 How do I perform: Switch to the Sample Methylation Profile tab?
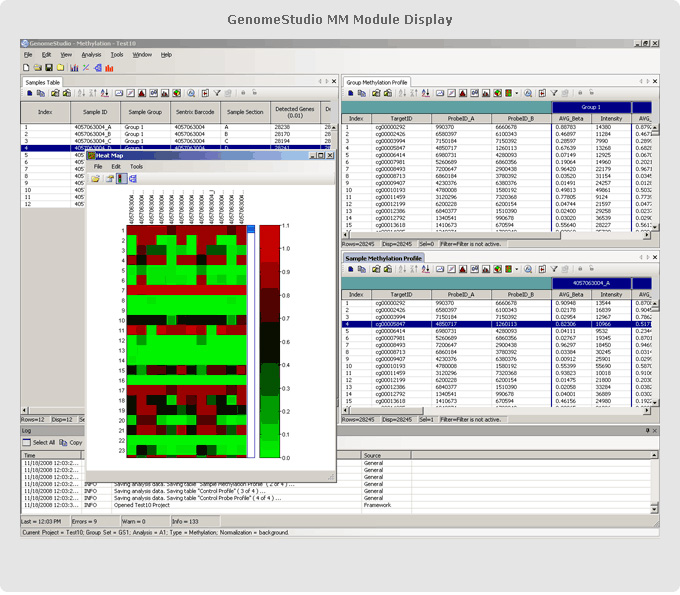(x=384, y=258)
